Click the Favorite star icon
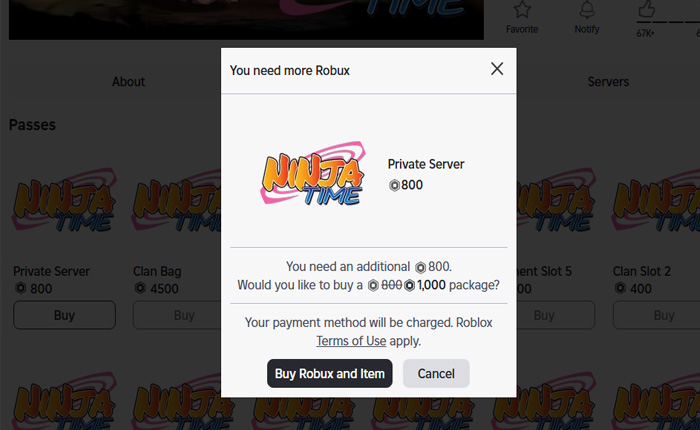The image size is (700, 430). [521, 10]
